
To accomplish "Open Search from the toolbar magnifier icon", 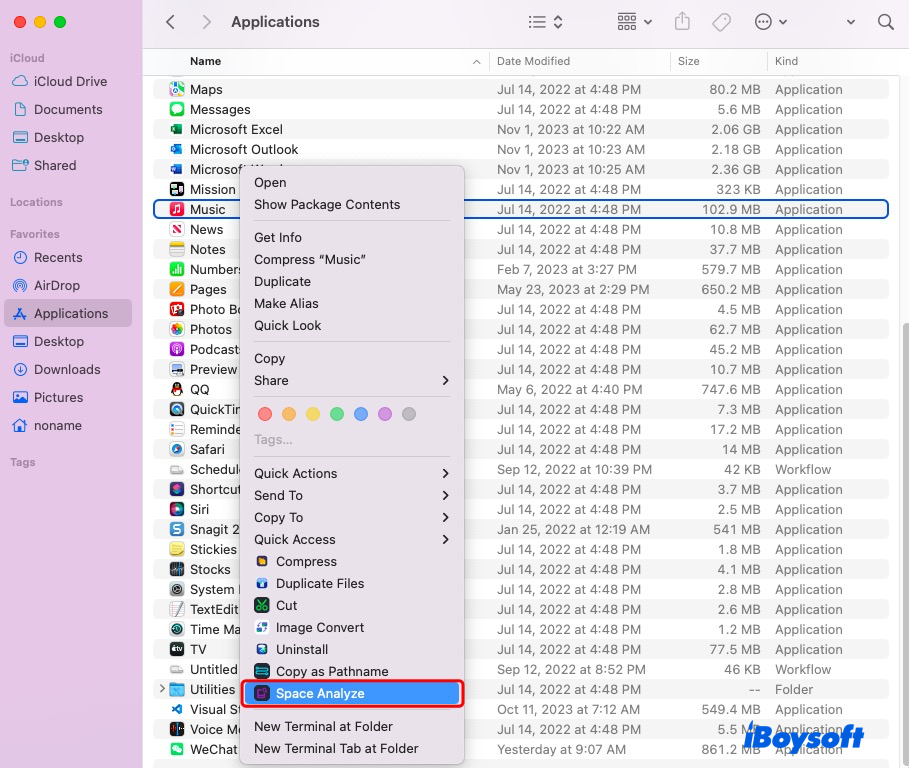I will pyautogui.click(x=885, y=21).
